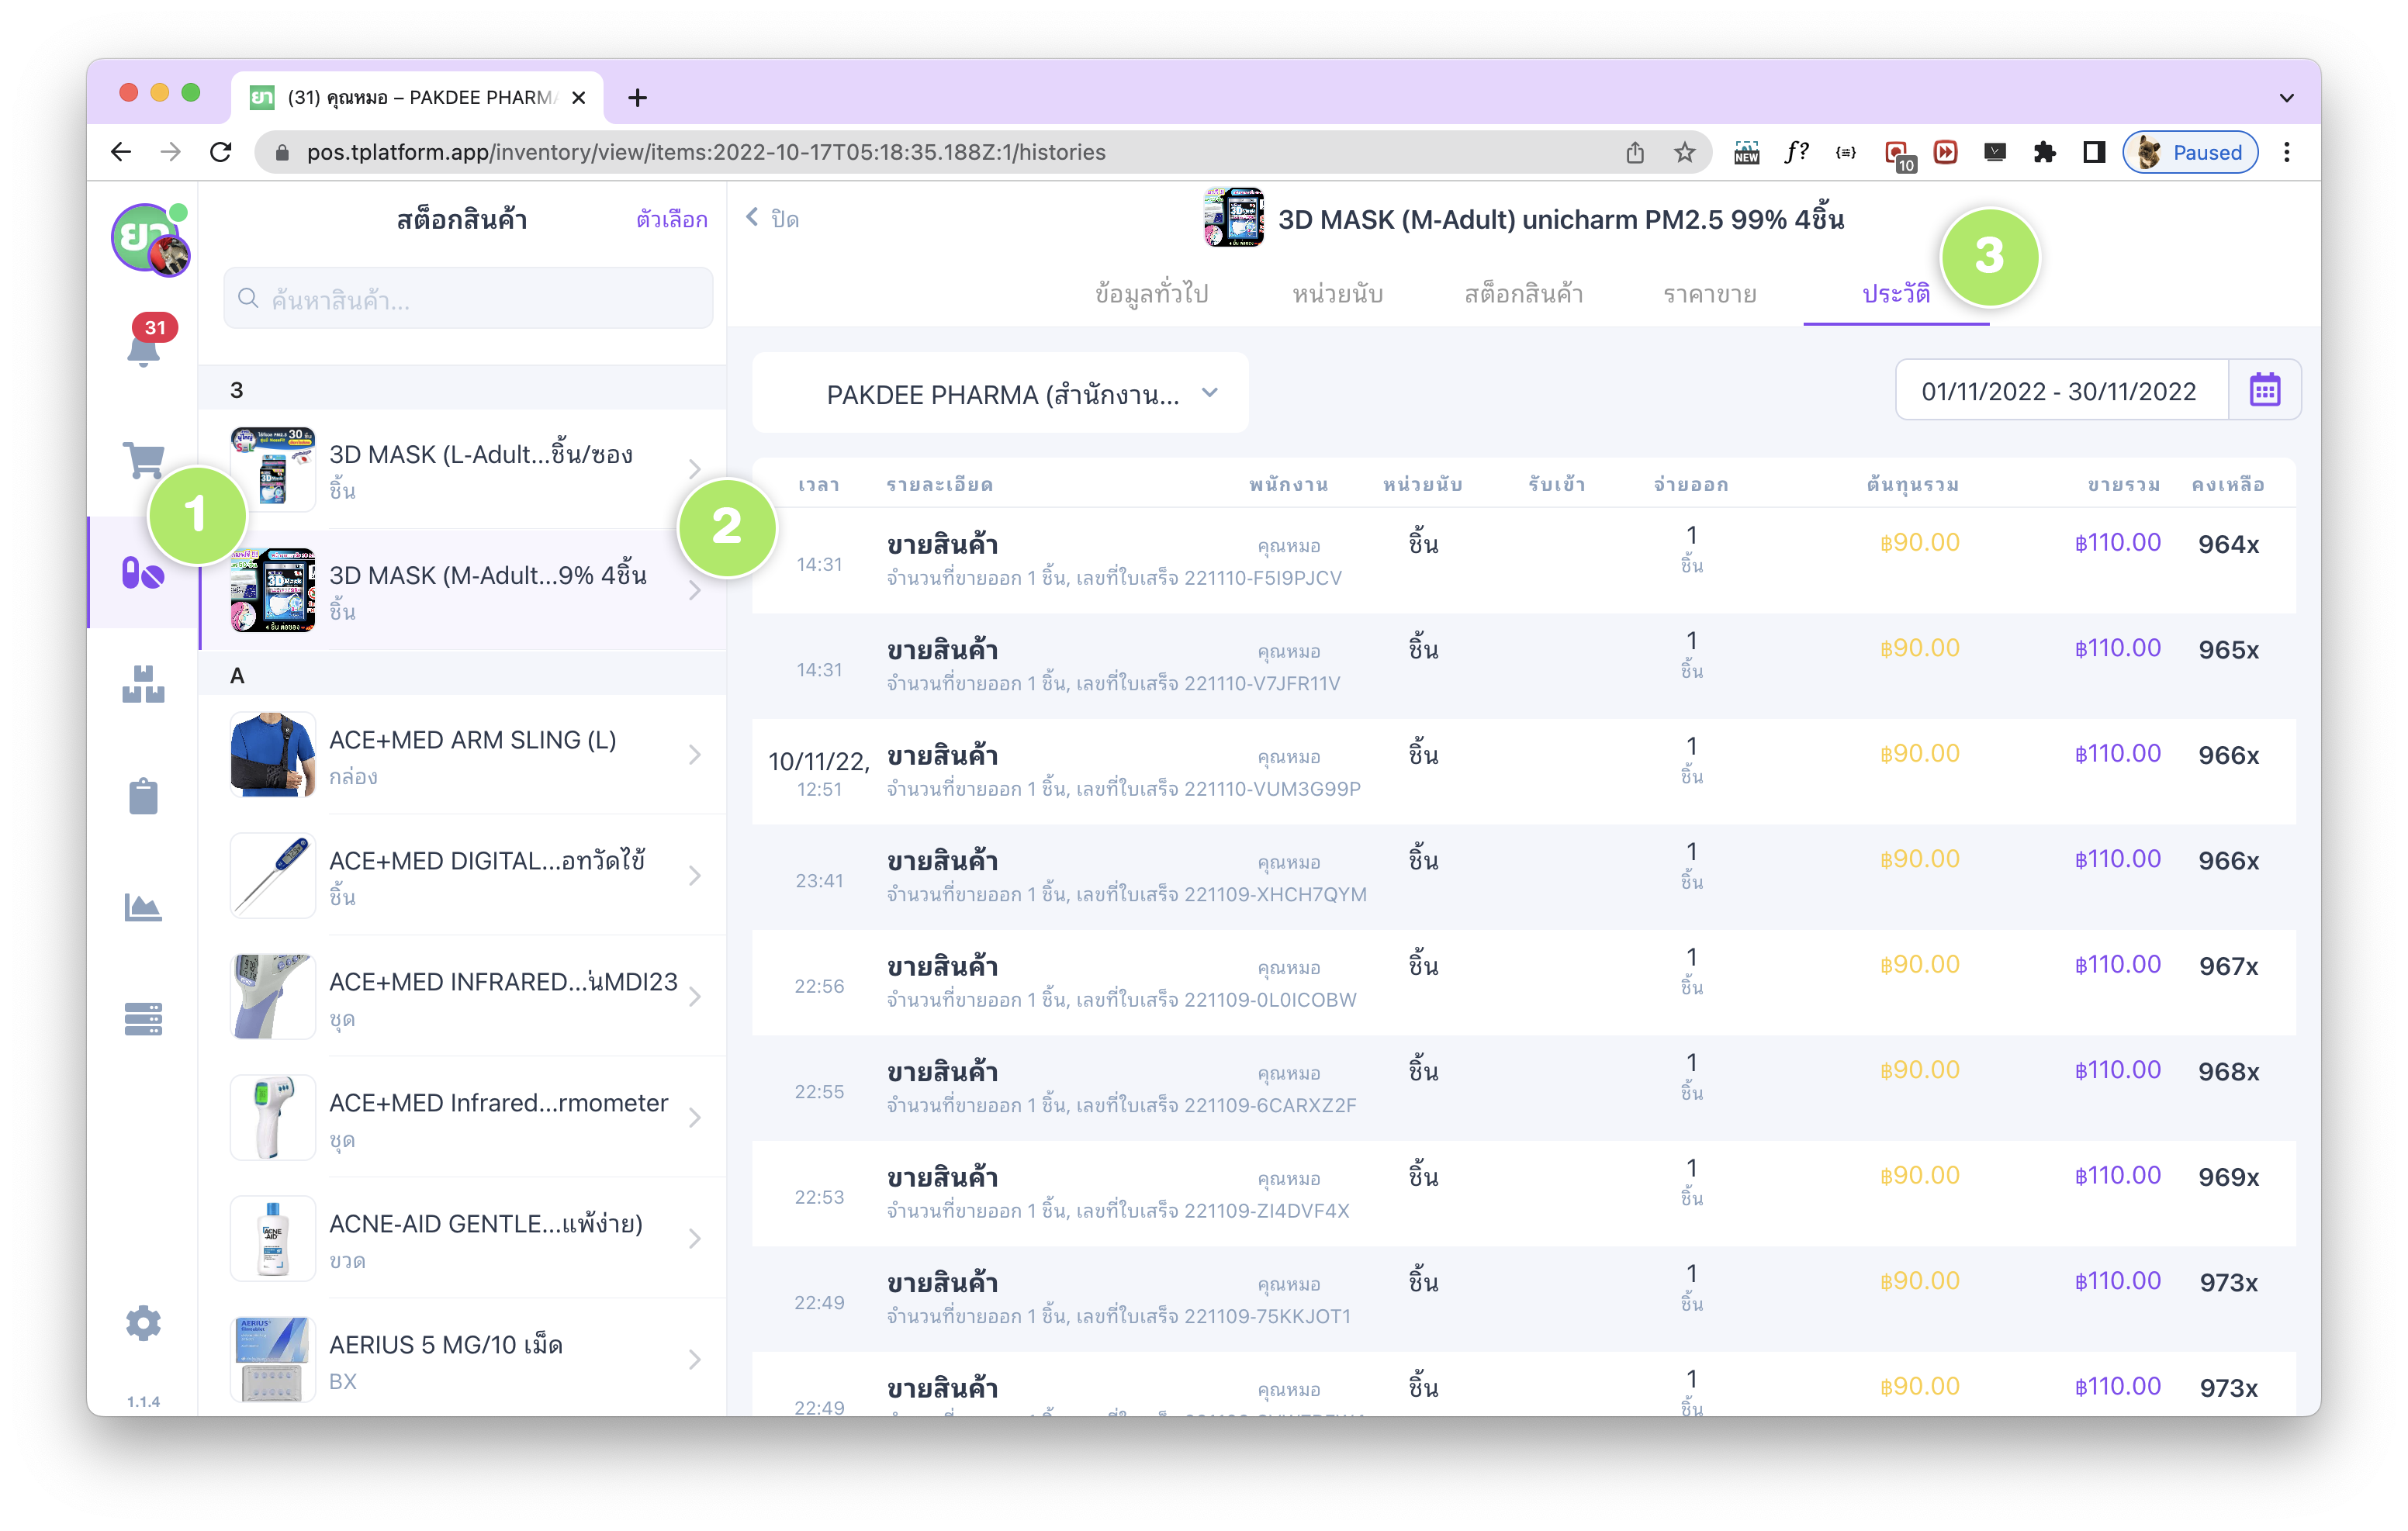Viewport: 2408px width, 1531px height.
Task: Switch to the ข้อมูลทั่วไป tab
Action: pyautogui.click(x=1151, y=294)
